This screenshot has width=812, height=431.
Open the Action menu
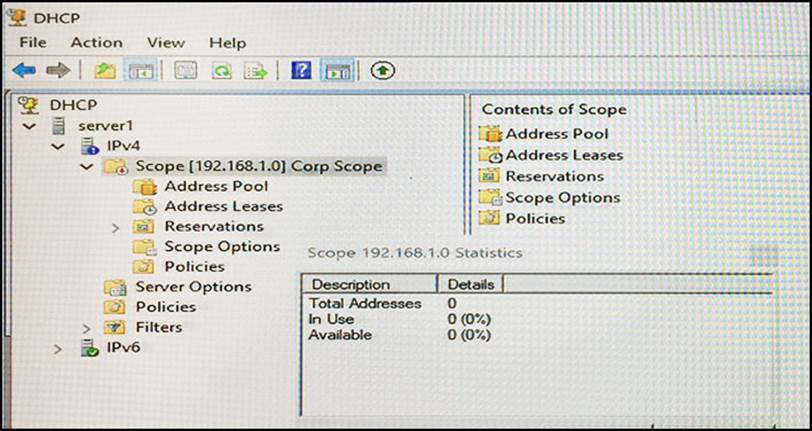pyautogui.click(x=96, y=43)
